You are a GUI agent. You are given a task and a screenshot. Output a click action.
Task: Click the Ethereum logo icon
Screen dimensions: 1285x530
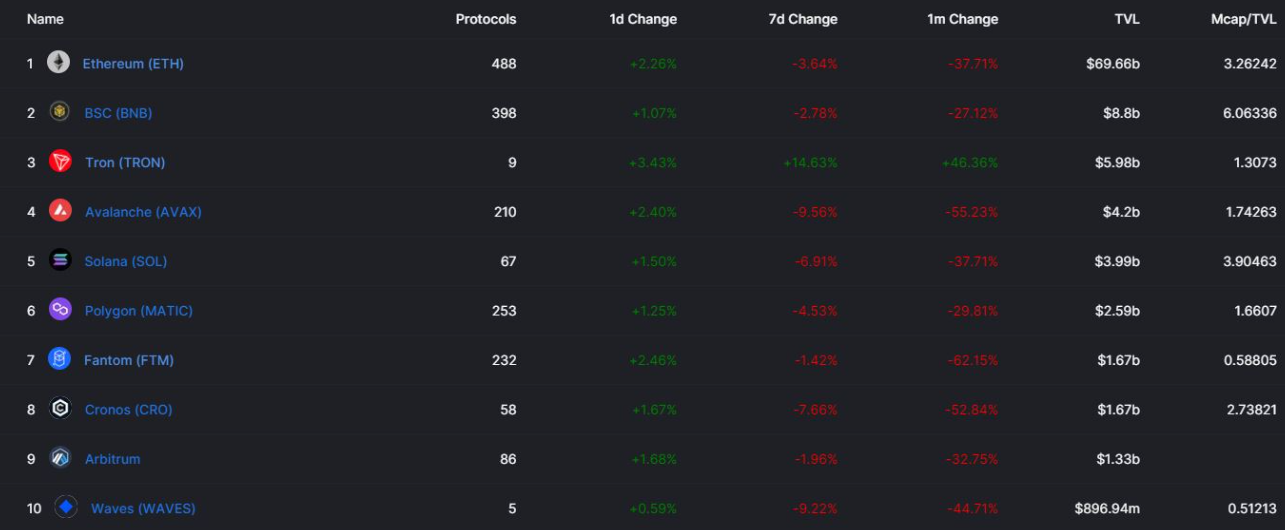58,63
